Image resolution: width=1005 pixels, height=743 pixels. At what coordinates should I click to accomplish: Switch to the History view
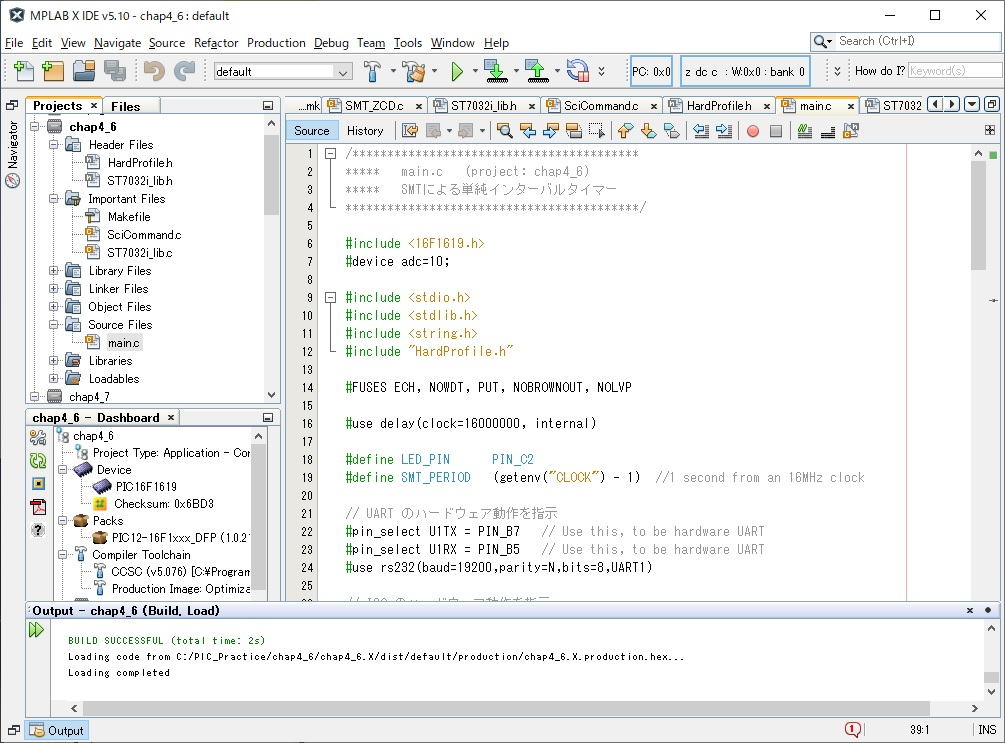pyautogui.click(x=365, y=131)
